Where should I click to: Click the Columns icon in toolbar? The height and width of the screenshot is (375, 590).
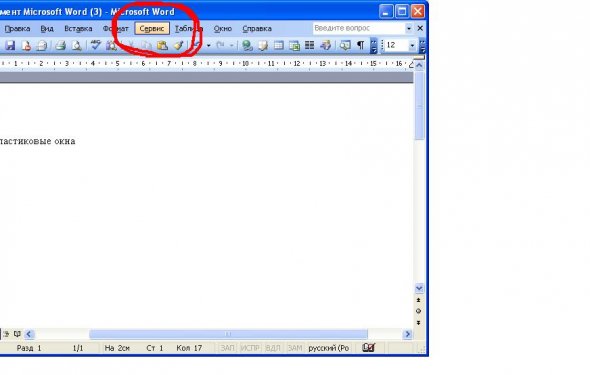click(310, 46)
